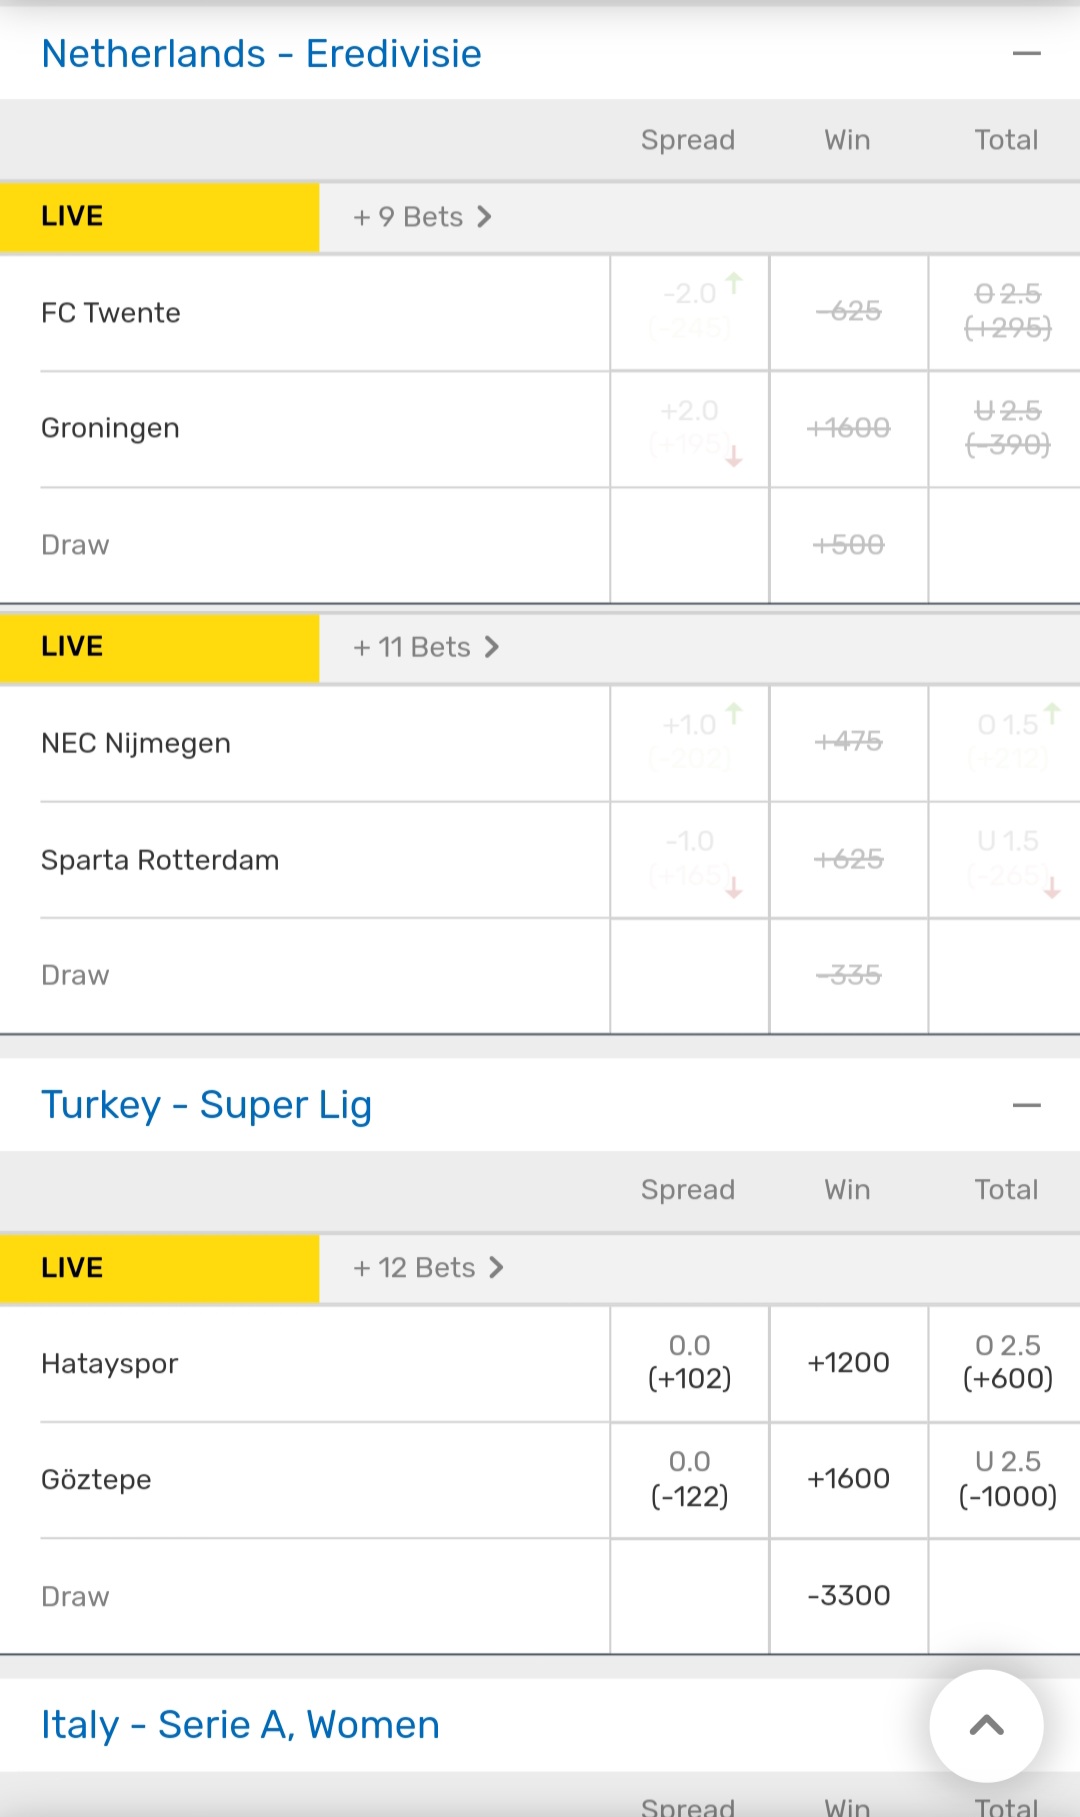Image resolution: width=1080 pixels, height=1817 pixels.
Task: Choose Draw at -3300 odds
Action: [x=848, y=1595]
